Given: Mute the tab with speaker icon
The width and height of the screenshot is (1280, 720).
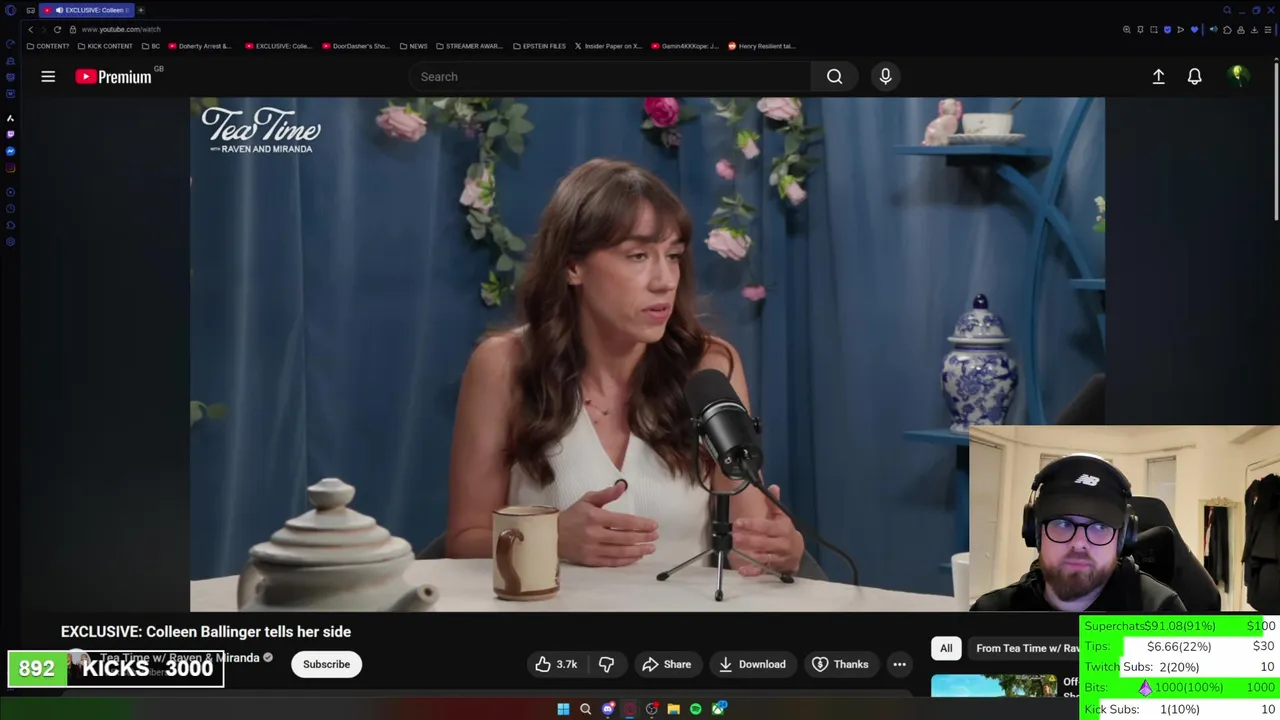Looking at the screenshot, I should pos(1214,29).
